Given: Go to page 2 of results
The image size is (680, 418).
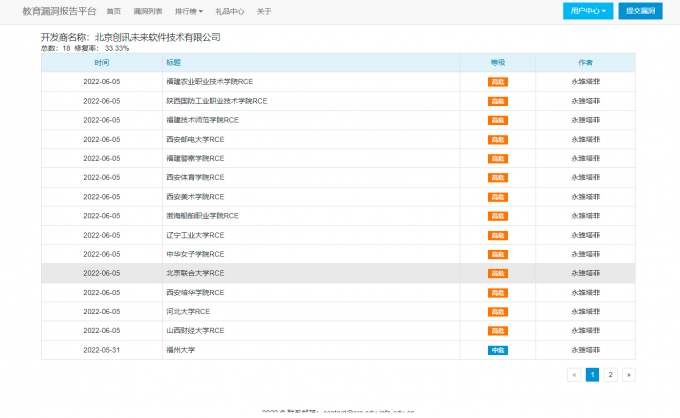Looking at the screenshot, I should point(610,375).
